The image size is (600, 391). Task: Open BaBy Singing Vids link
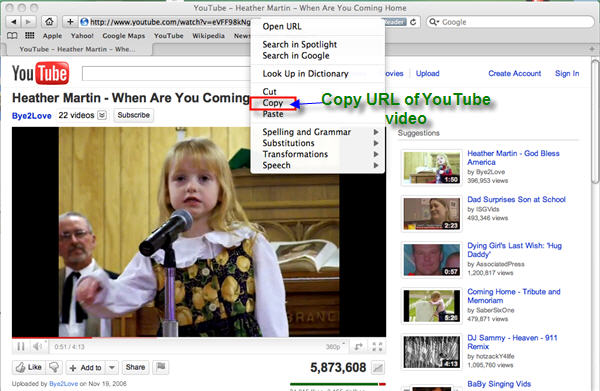499,384
